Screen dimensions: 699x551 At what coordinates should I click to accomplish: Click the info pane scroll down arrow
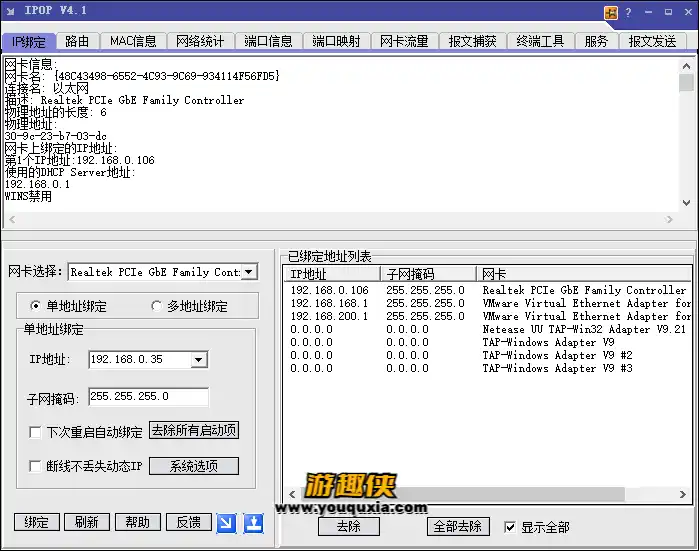click(x=686, y=203)
